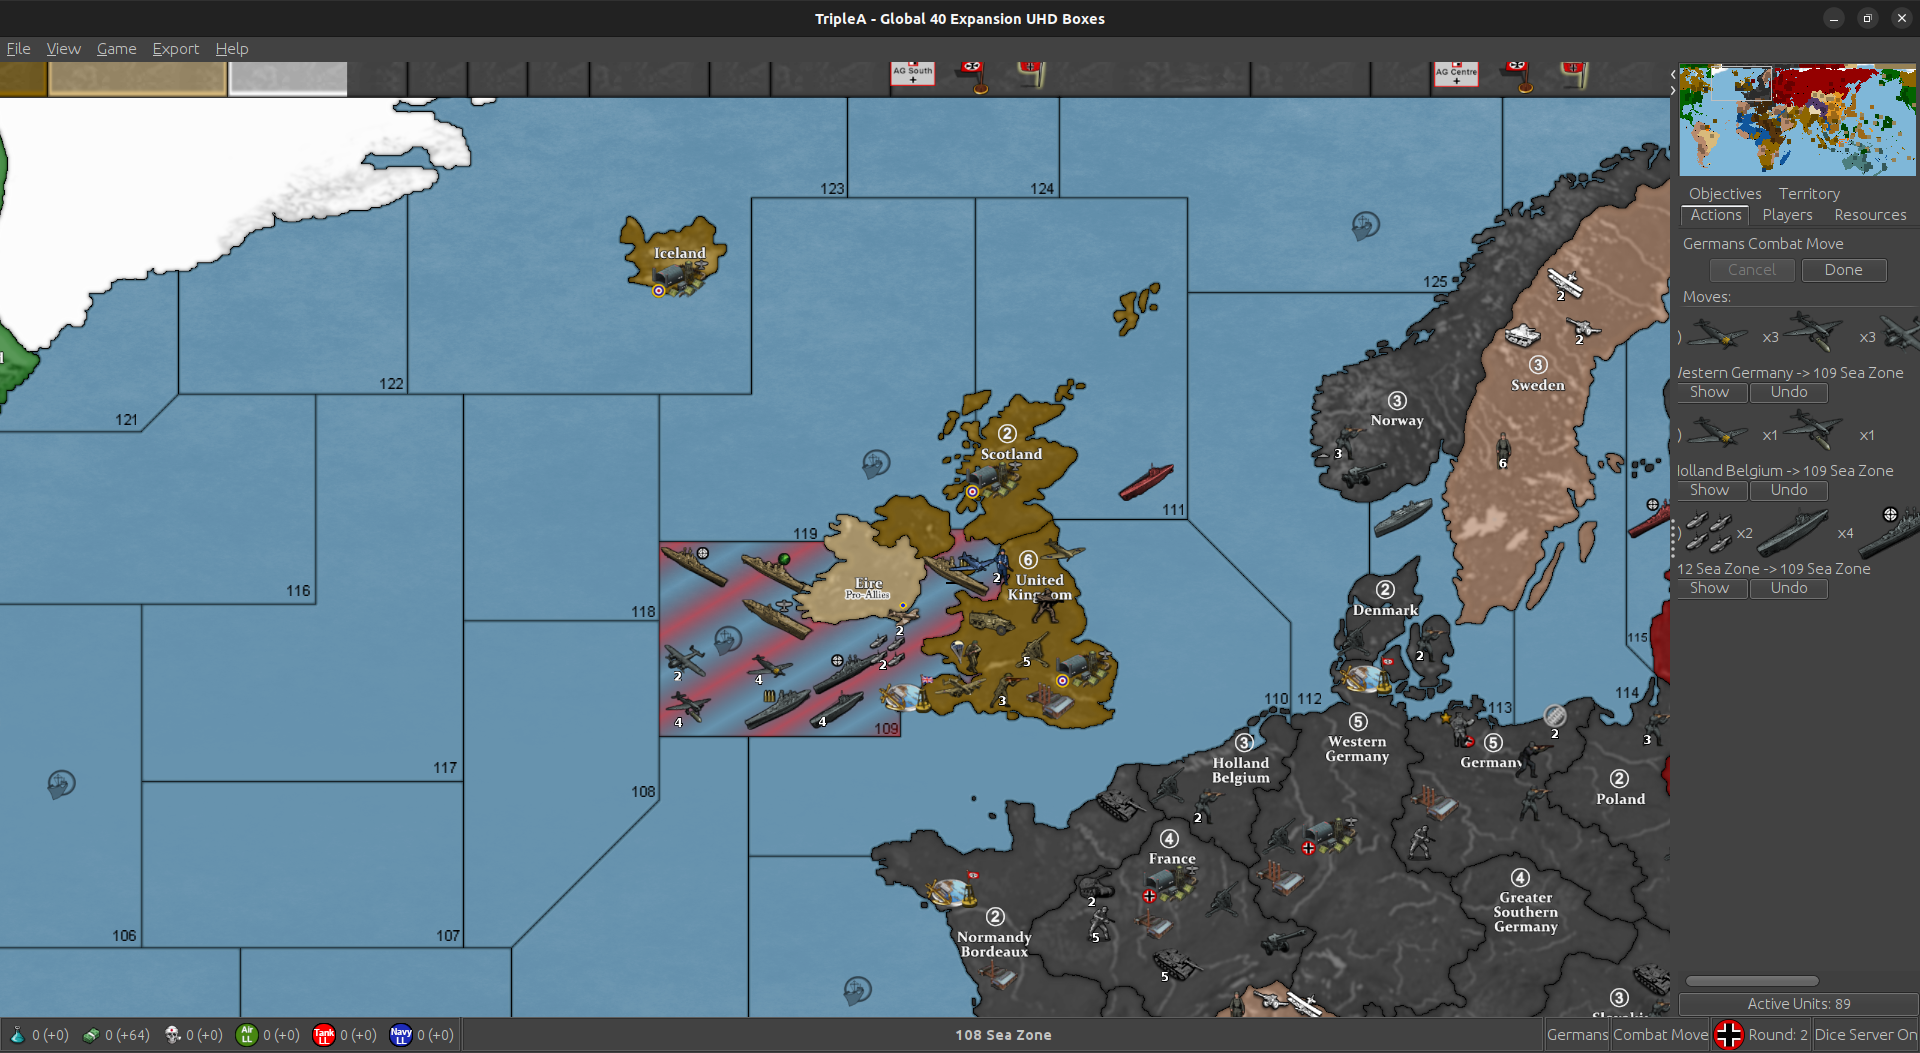Undo the 112 Sea Zone to 109 move

click(1788, 588)
